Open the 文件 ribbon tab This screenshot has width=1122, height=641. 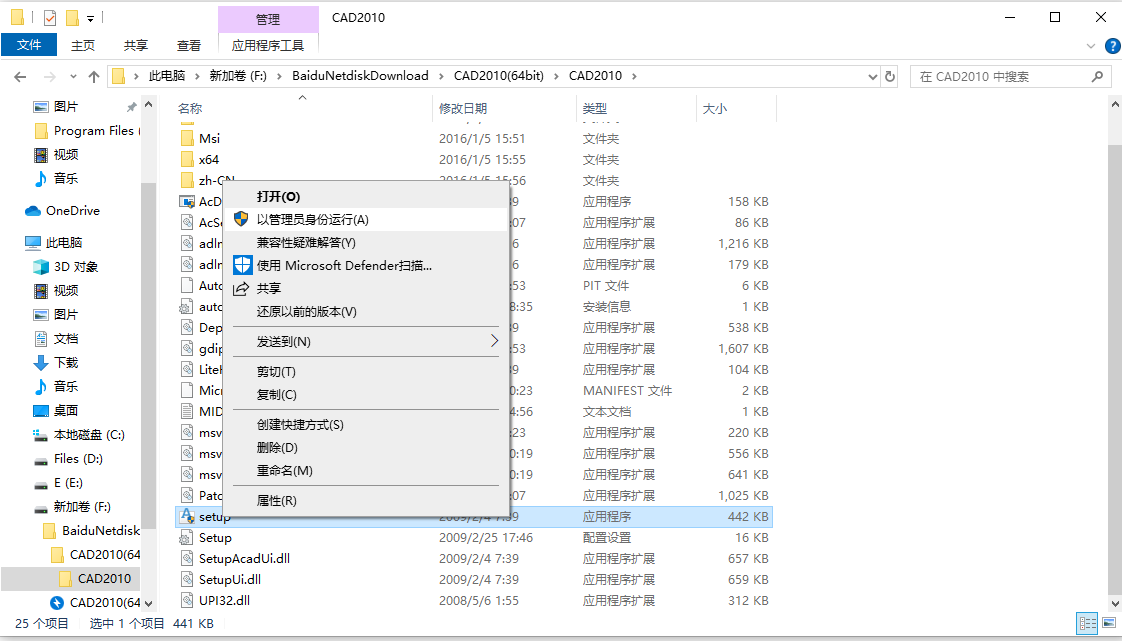pyautogui.click(x=29, y=45)
